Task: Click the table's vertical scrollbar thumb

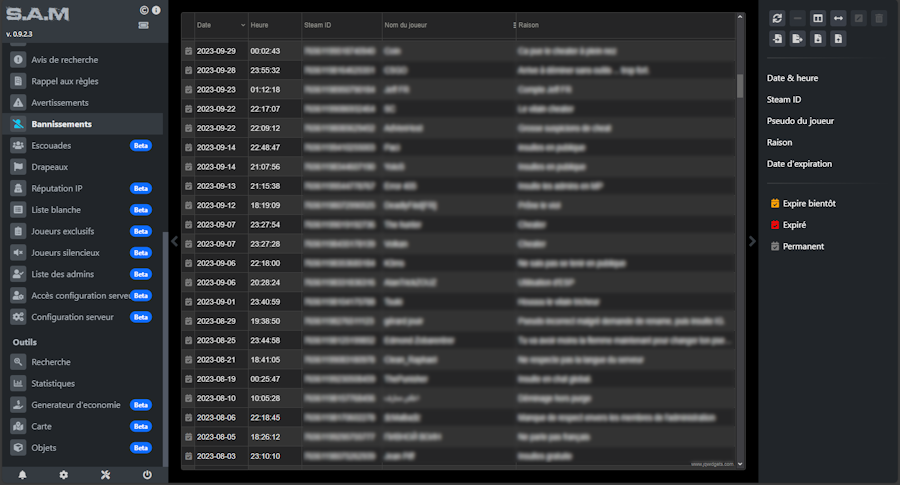Action: point(740,86)
